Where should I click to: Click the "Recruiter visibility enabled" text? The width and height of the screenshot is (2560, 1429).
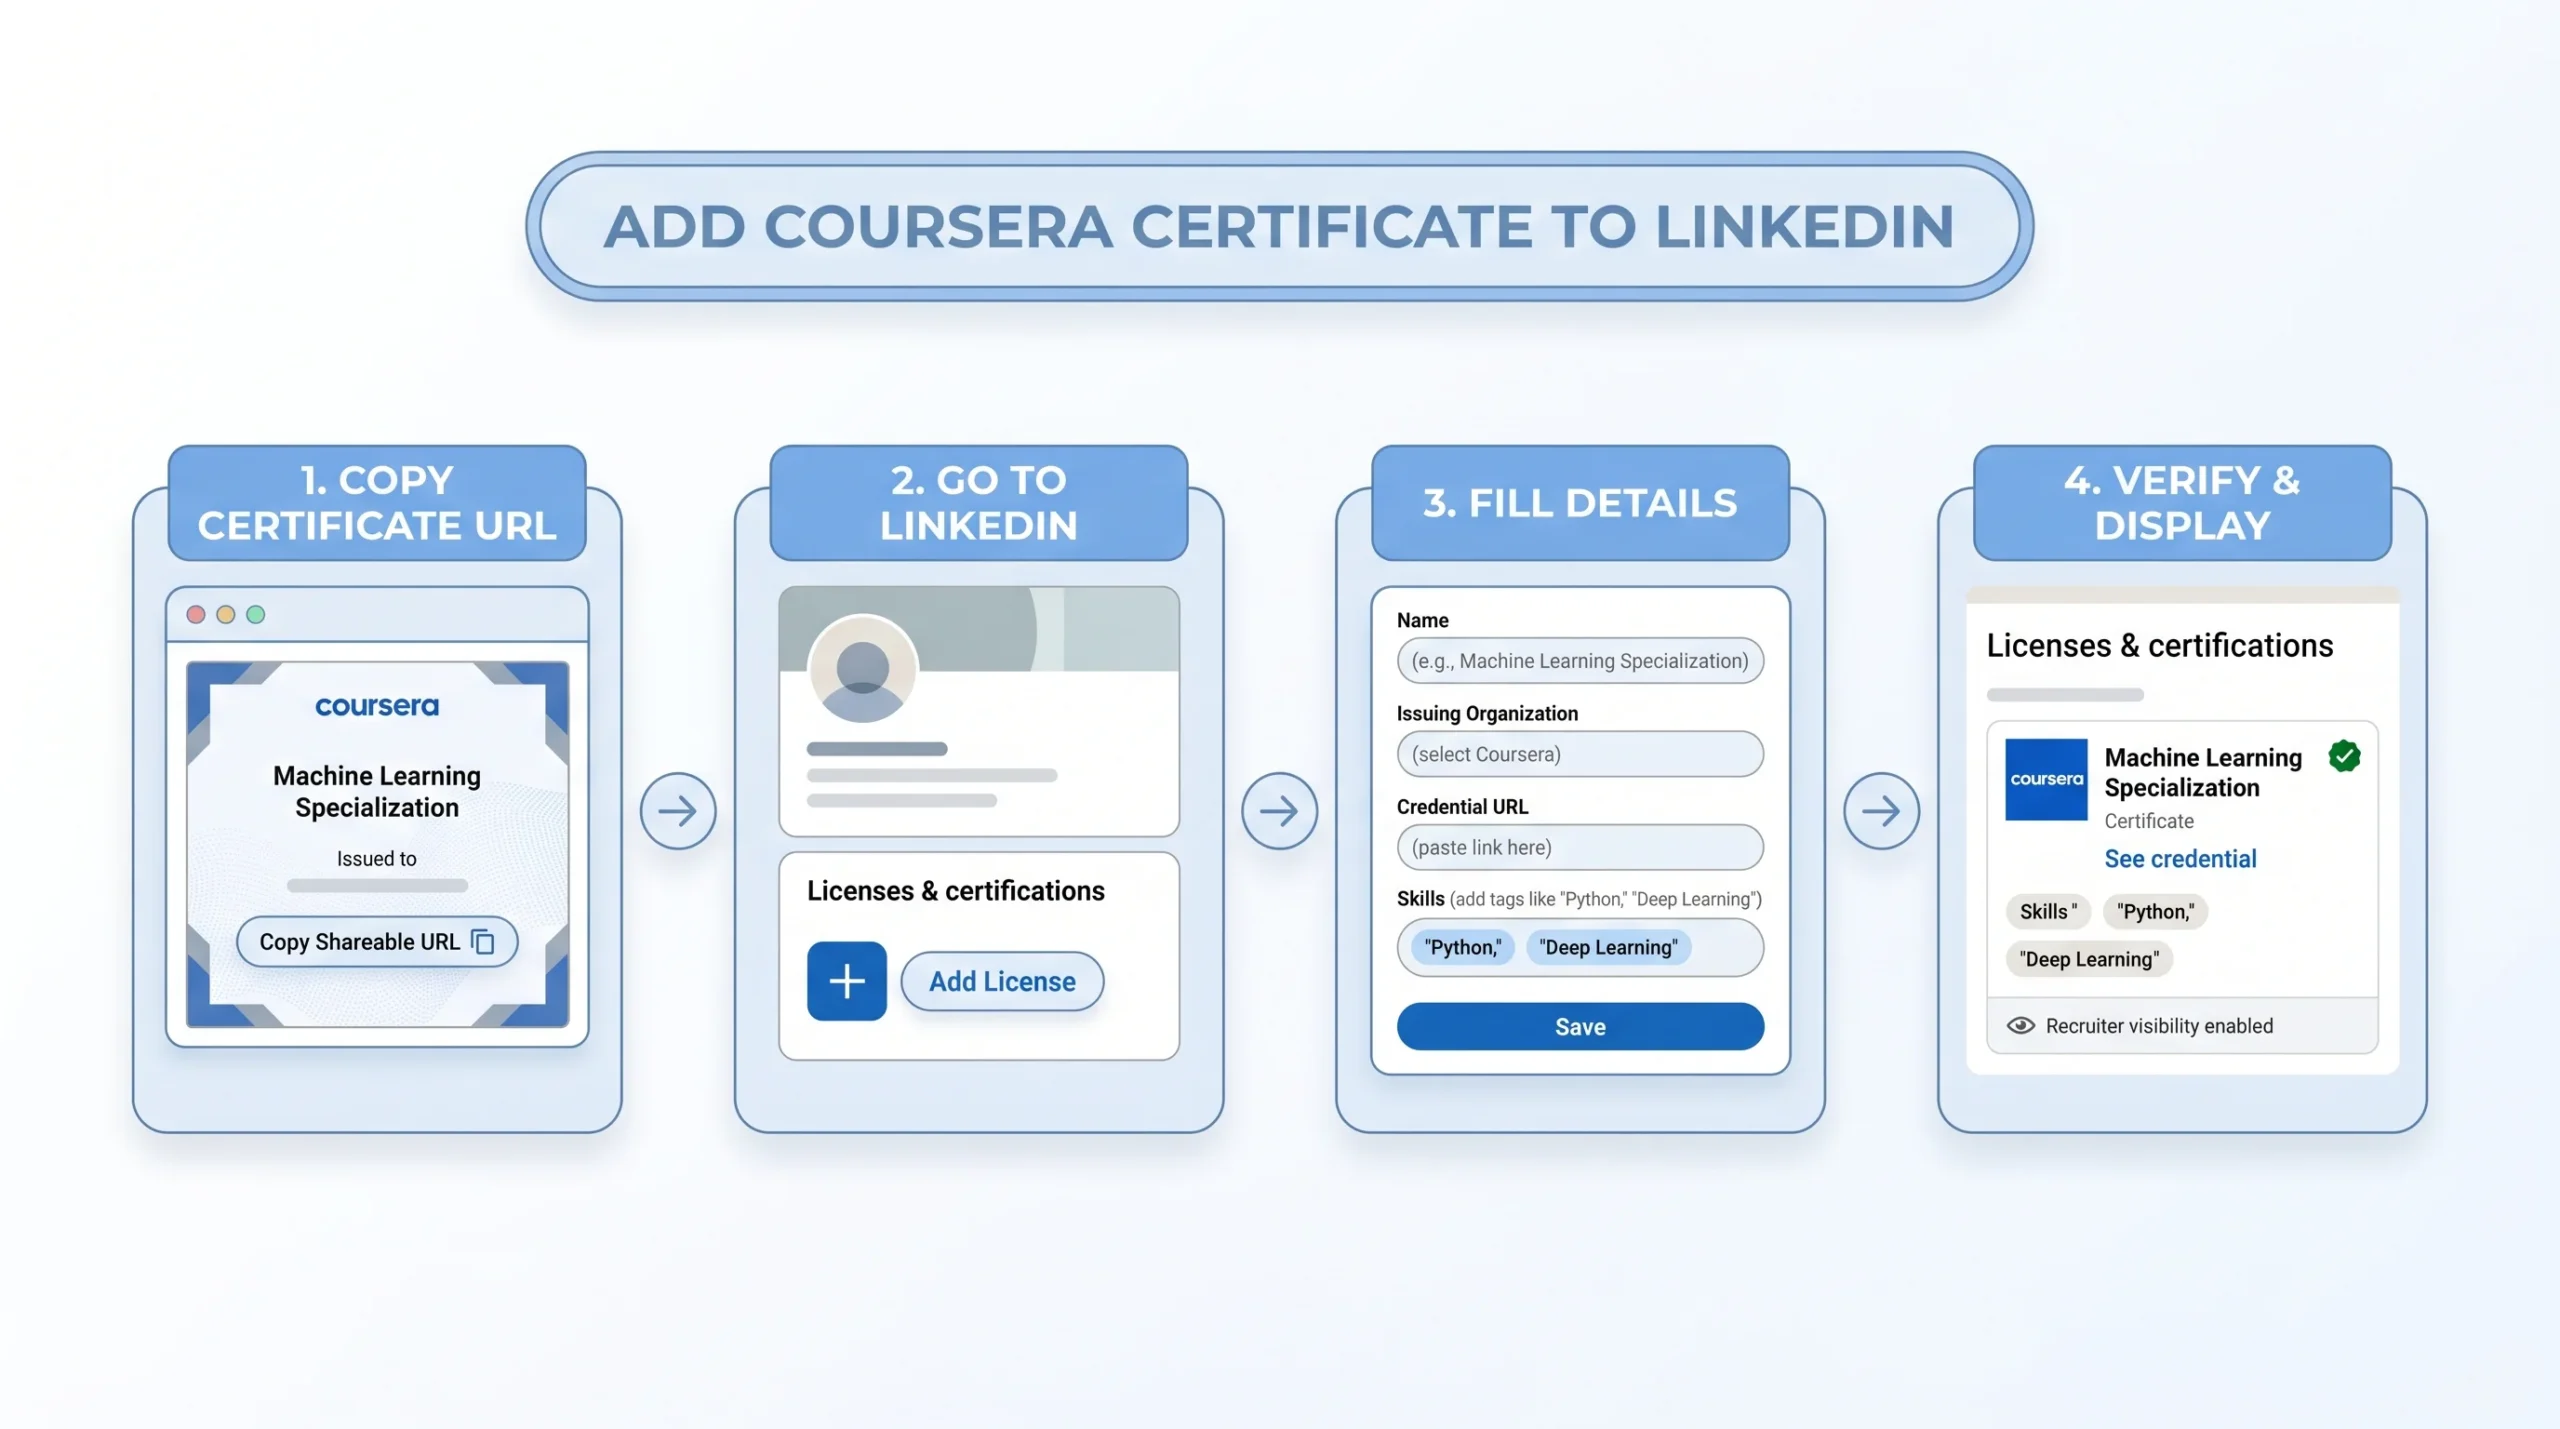[x=2159, y=1025]
